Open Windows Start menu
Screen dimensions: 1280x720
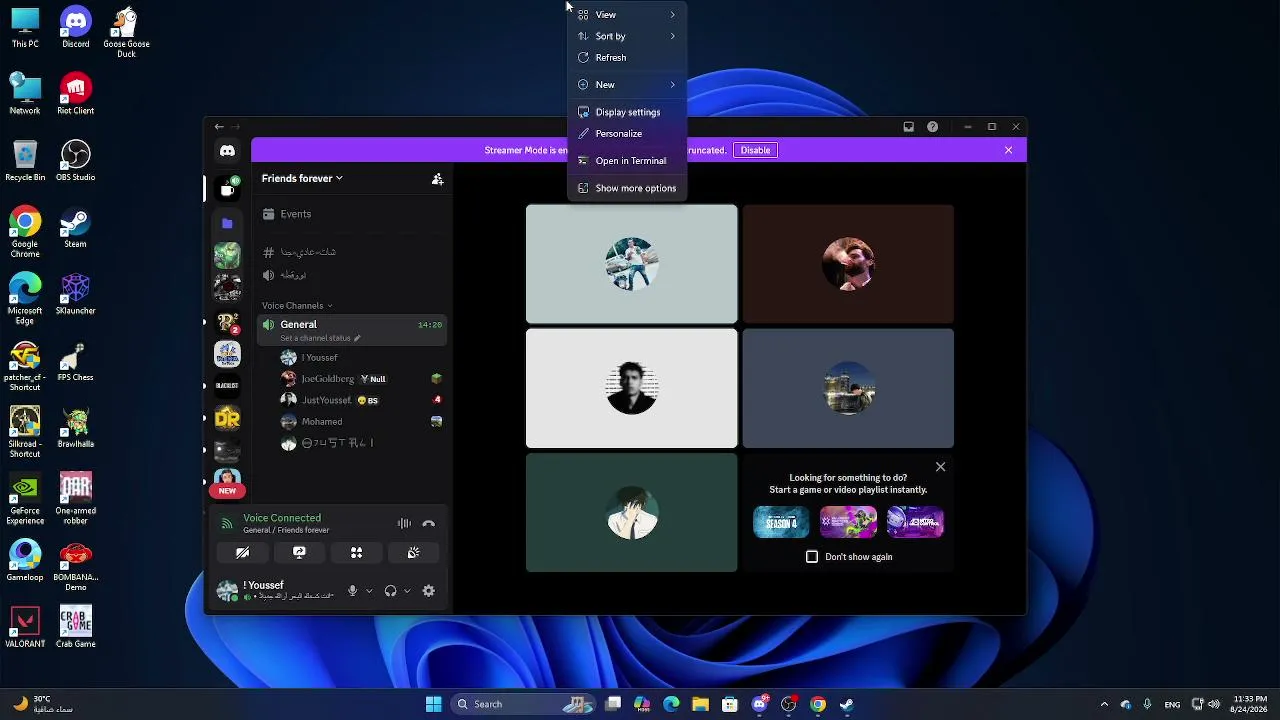tap(433, 704)
